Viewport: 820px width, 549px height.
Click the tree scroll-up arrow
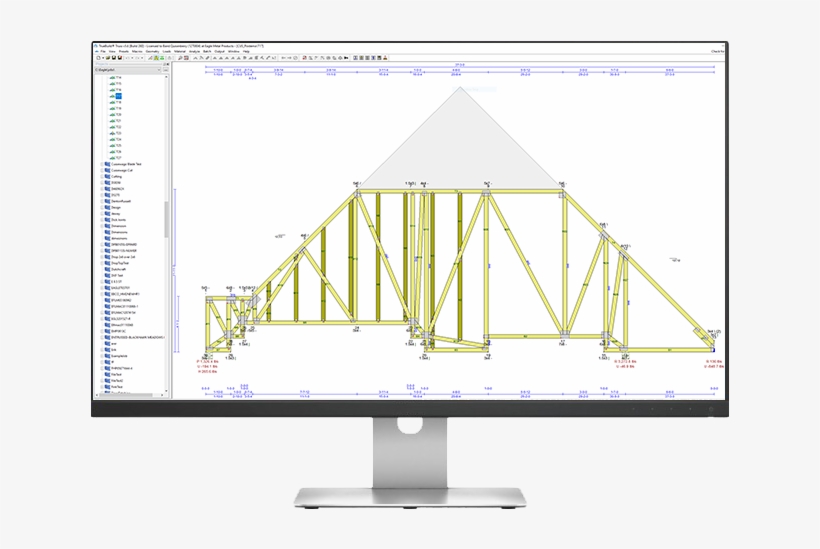[166, 77]
